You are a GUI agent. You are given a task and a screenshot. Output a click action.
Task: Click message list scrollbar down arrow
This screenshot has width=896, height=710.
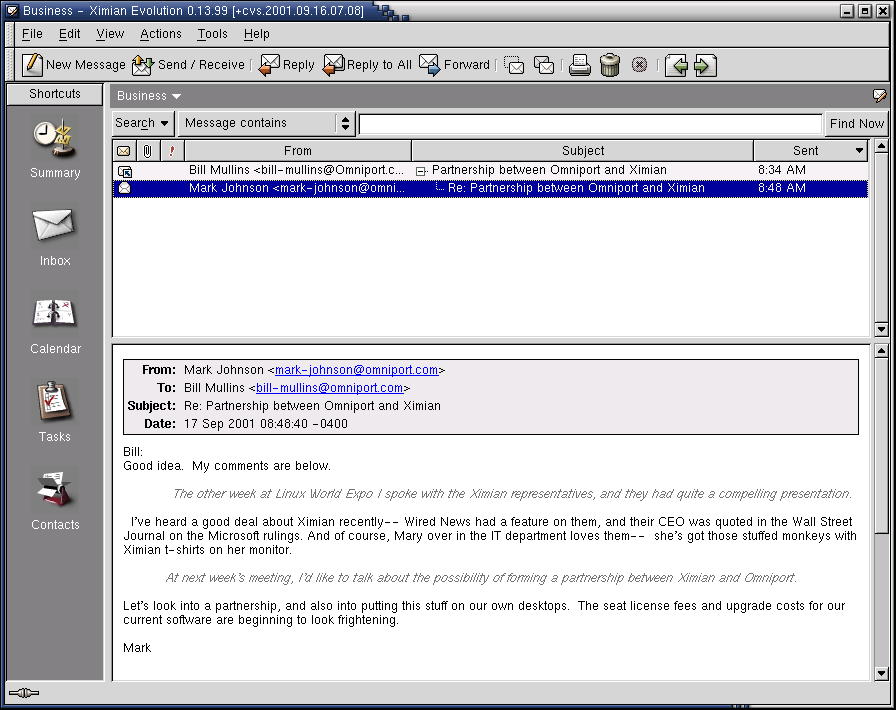point(881,329)
